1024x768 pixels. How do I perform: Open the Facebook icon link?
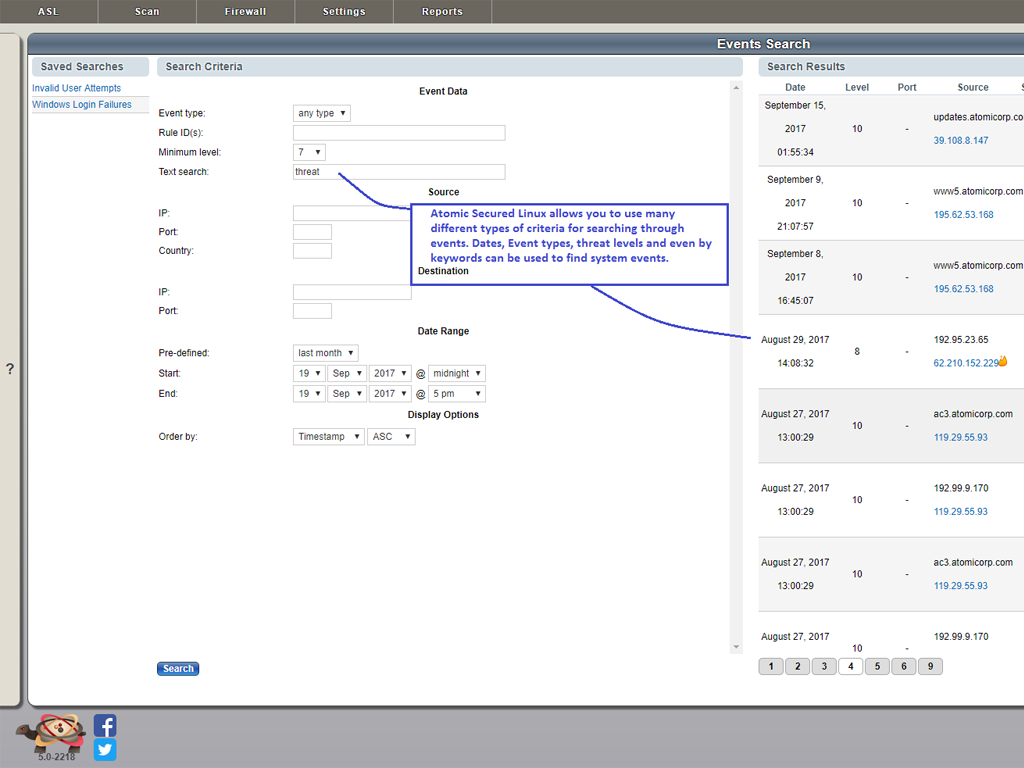(x=105, y=726)
